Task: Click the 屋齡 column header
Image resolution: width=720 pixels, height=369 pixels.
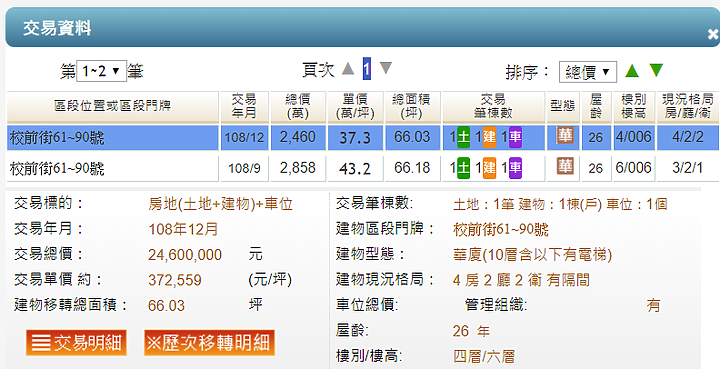Action: point(596,107)
